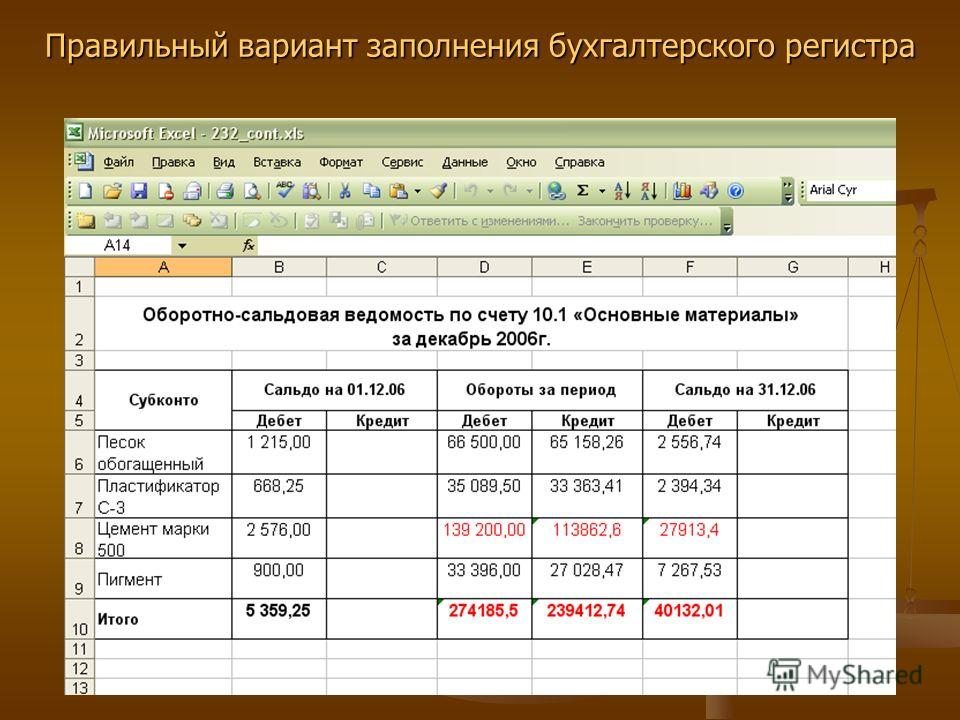Viewport: 960px width, 720px height.
Task: Open Excel Help question mark icon
Action: click(x=735, y=191)
